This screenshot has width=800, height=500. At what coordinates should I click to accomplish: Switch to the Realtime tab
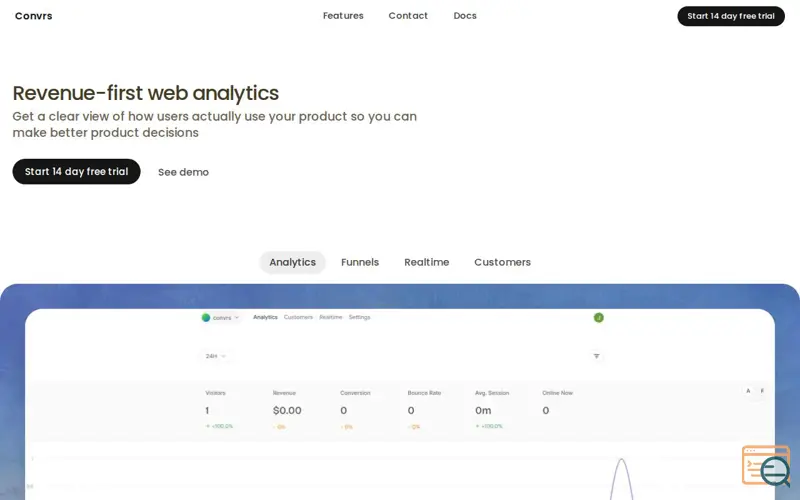click(427, 262)
